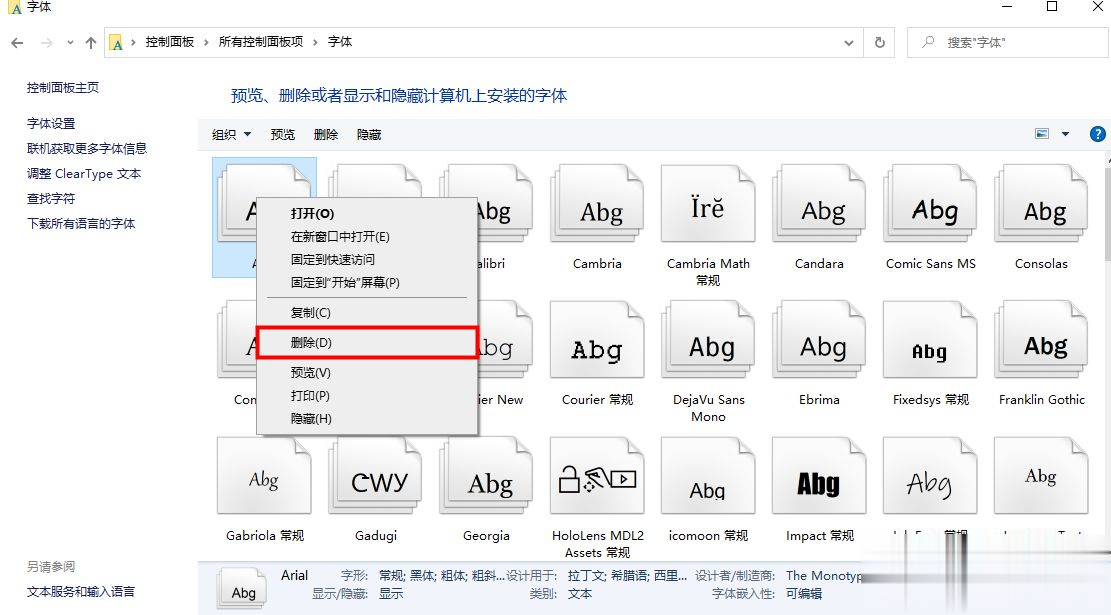The image size is (1111, 615).
Task: Choose 复制(C) from context menu
Action: coord(366,312)
